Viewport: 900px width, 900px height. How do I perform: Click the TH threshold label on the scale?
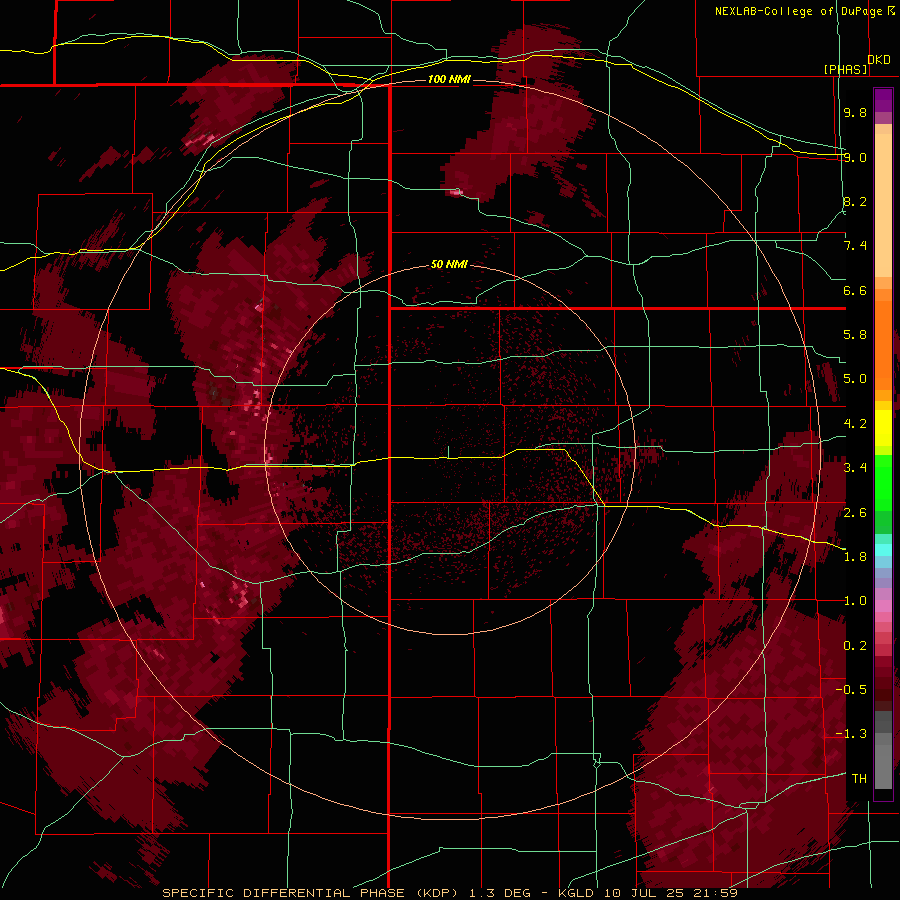coord(859,779)
